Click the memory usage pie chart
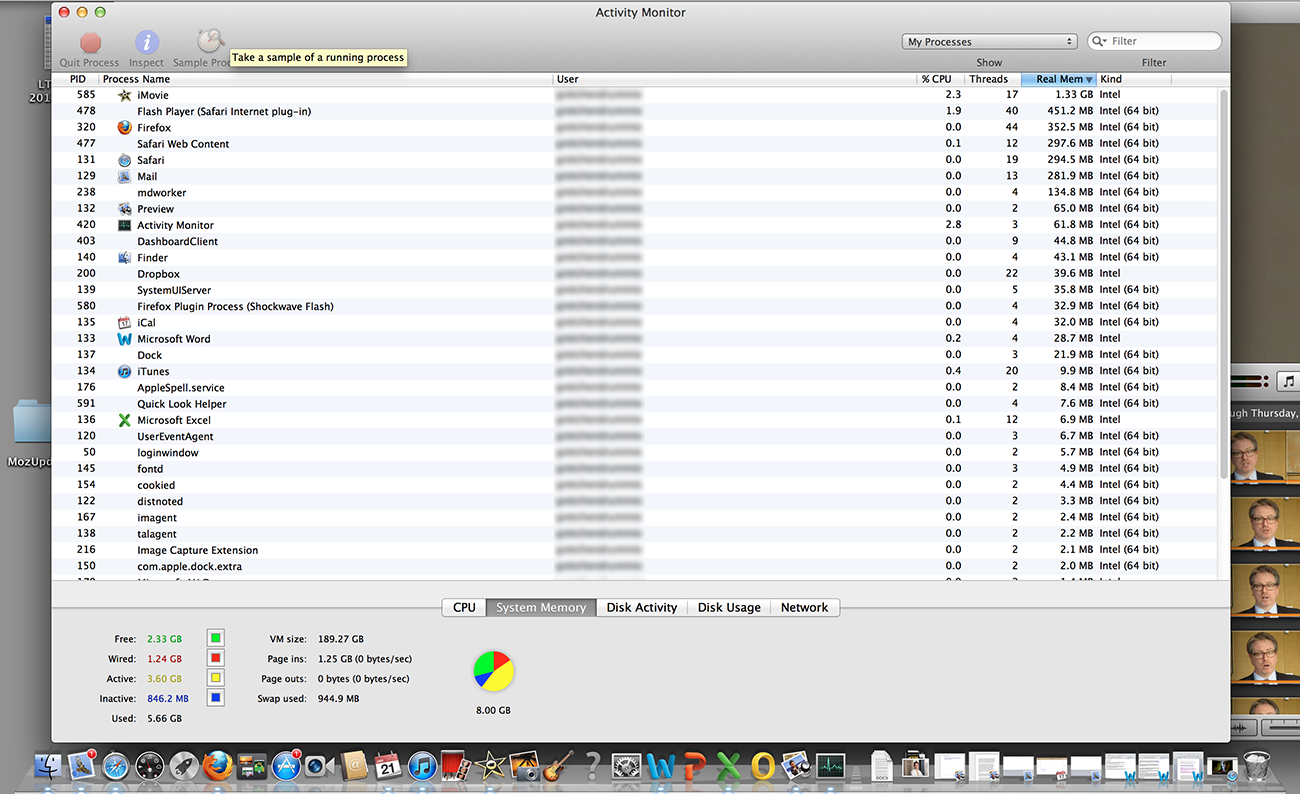The image size is (1300, 794). click(x=493, y=671)
